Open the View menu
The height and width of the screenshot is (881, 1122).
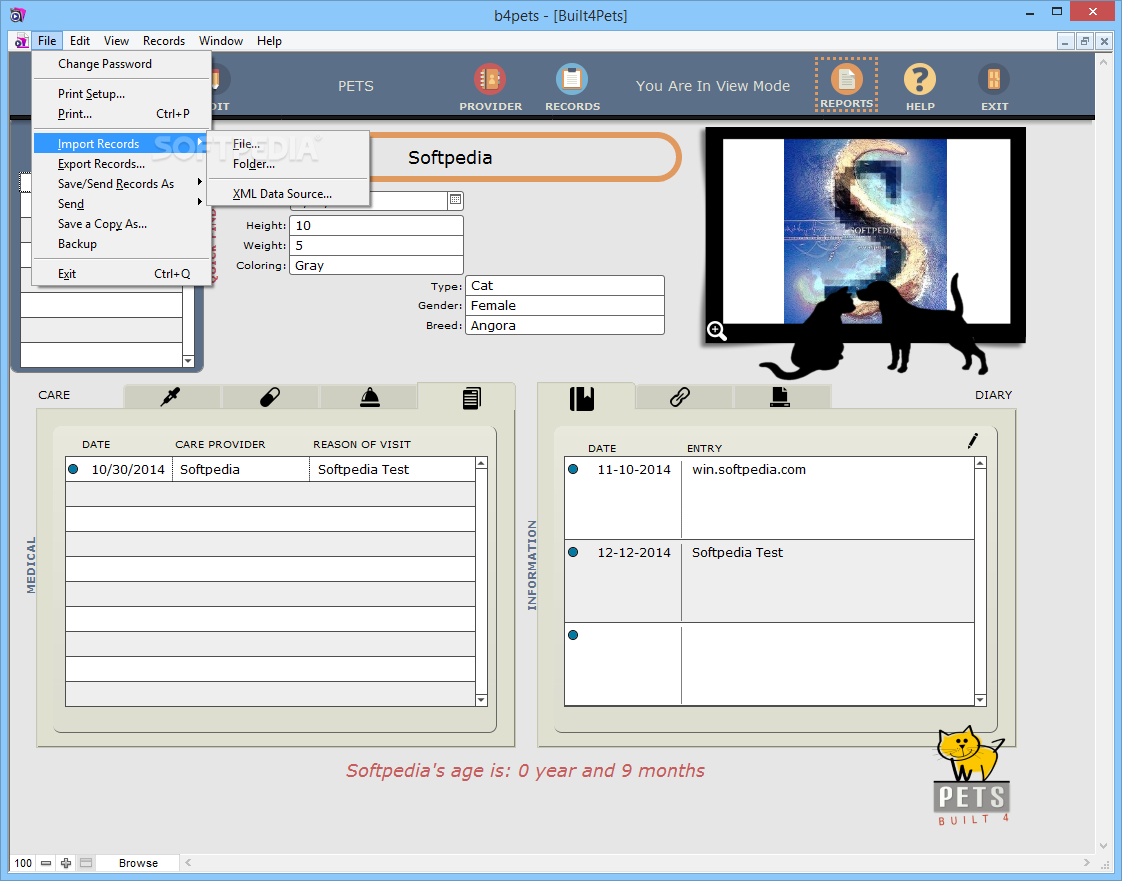[116, 41]
